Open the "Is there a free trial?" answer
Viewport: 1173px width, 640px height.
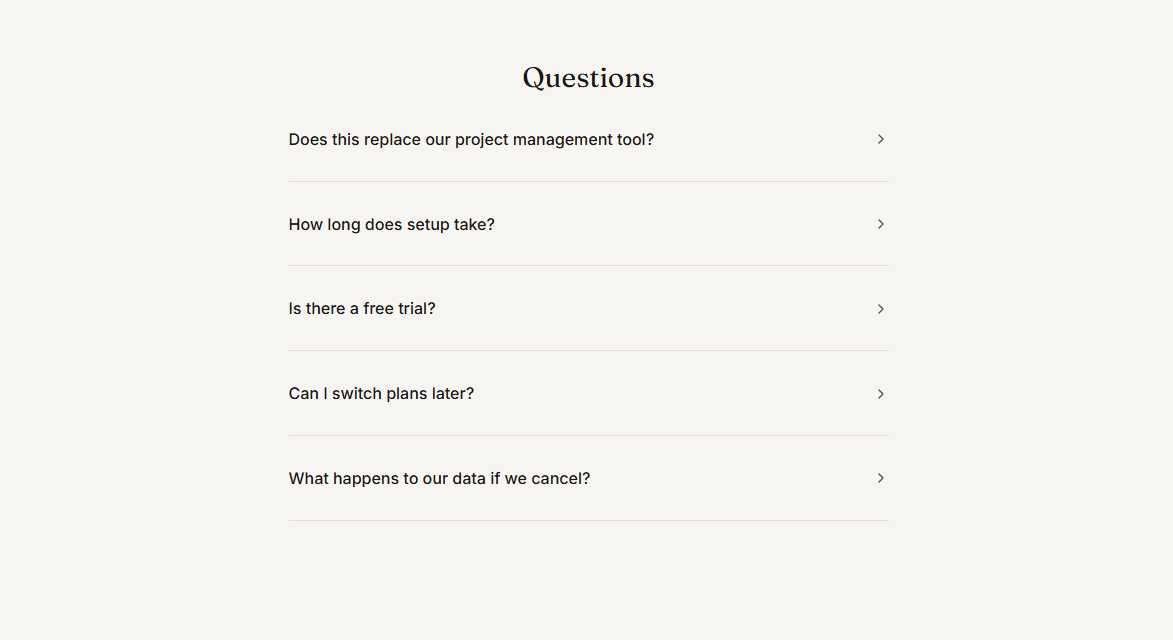tap(588, 309)
